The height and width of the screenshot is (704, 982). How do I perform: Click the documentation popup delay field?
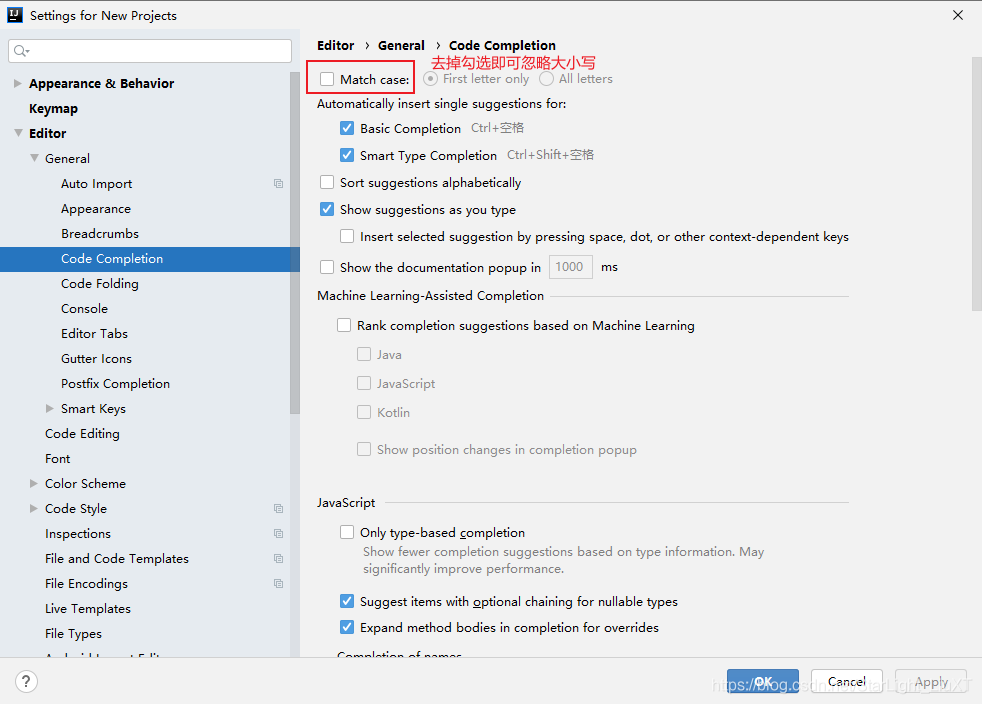click(x=571, y=267)
